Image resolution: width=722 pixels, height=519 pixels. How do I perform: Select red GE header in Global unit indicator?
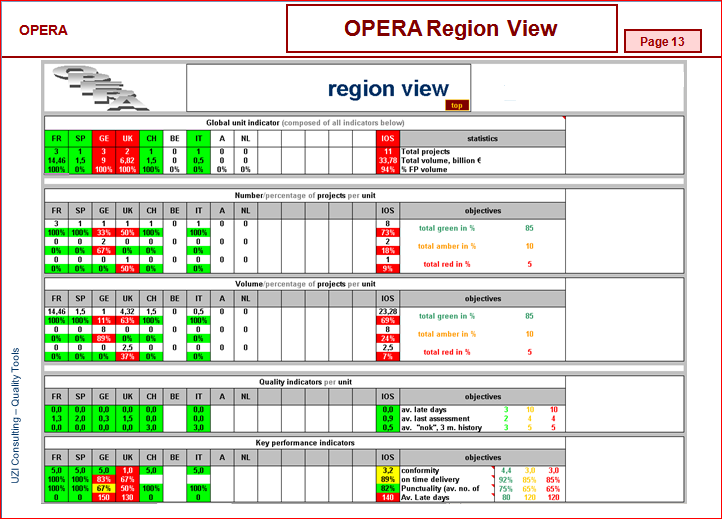click(104, 138)
